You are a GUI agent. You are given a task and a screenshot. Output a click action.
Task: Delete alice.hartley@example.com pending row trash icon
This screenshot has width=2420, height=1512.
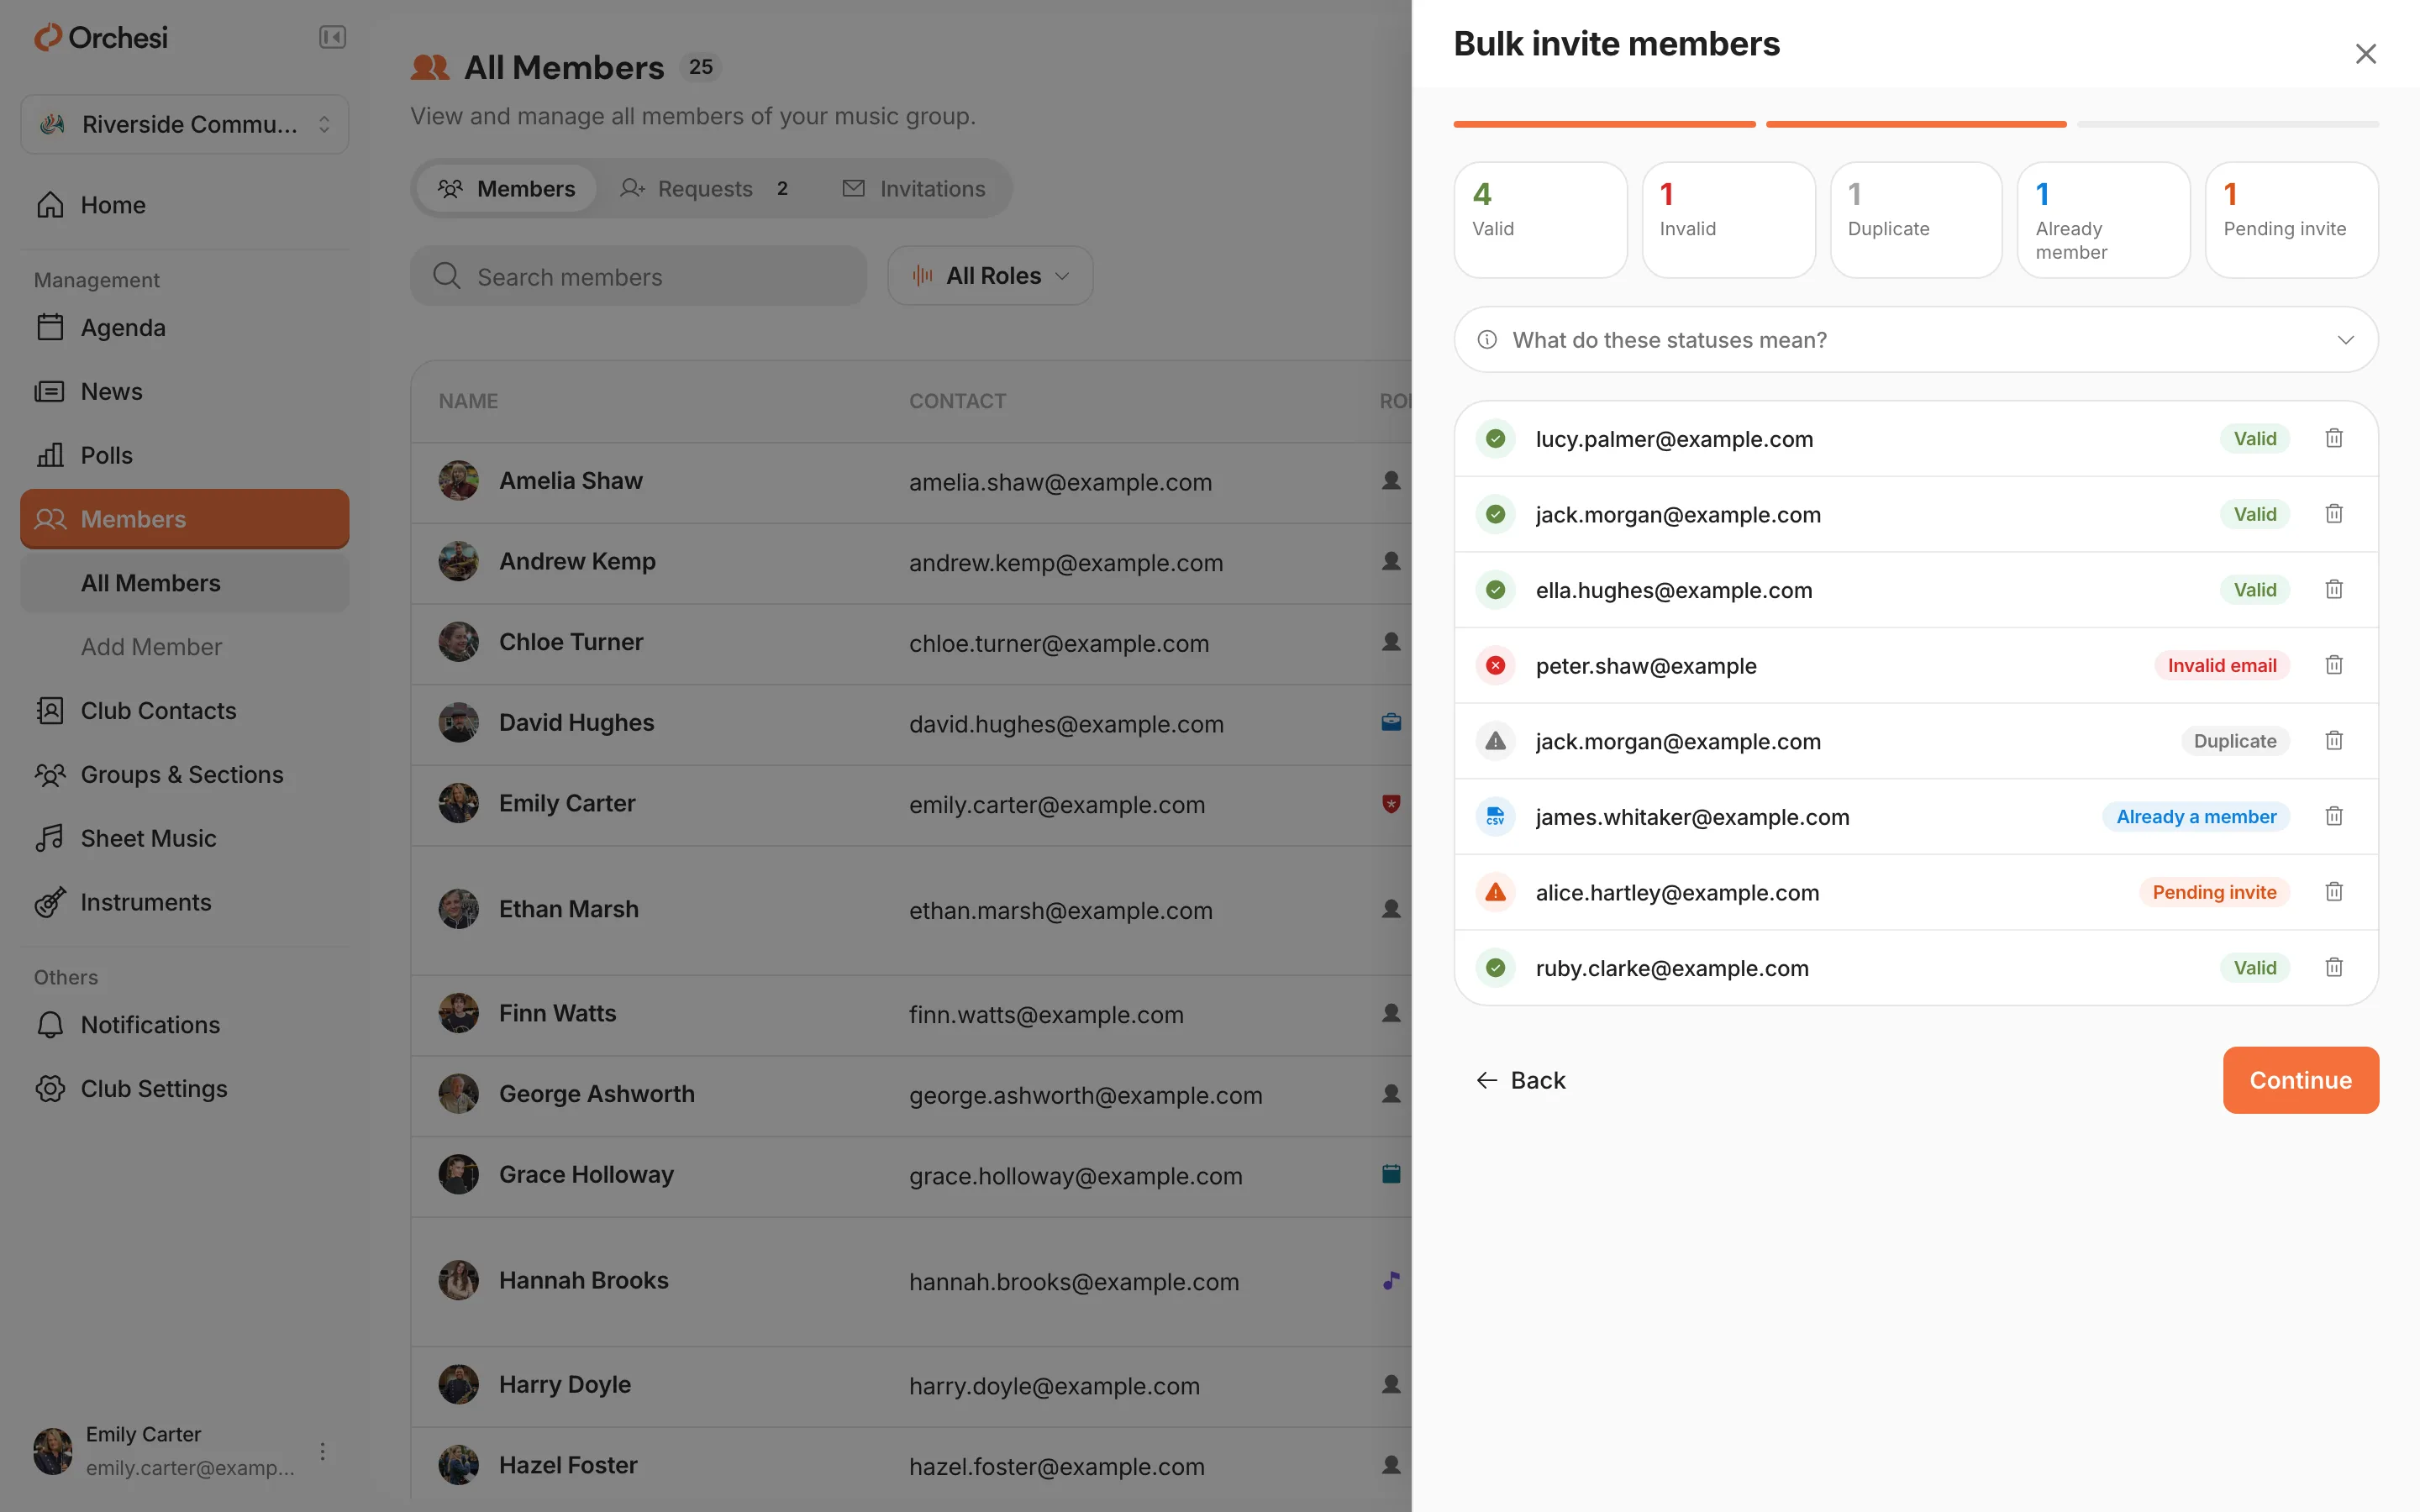pyautogui.click(x=2333, y=892)
